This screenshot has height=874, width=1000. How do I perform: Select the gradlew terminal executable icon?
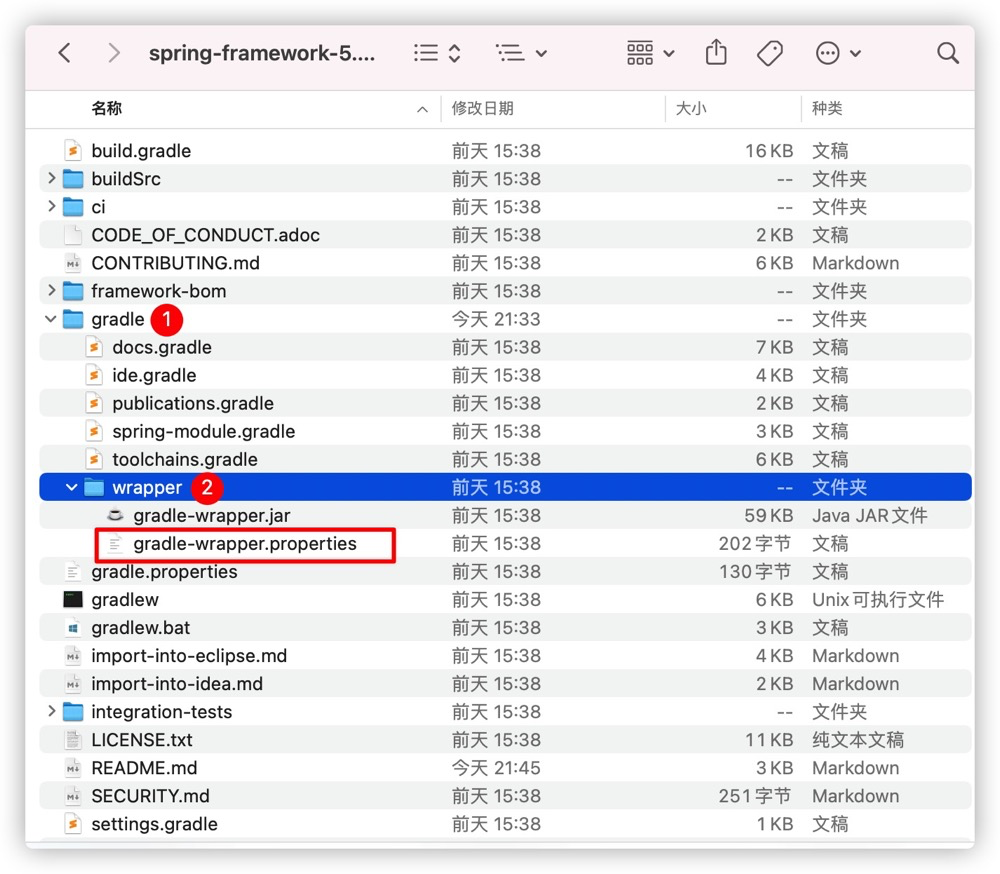[x=73, y=600]
